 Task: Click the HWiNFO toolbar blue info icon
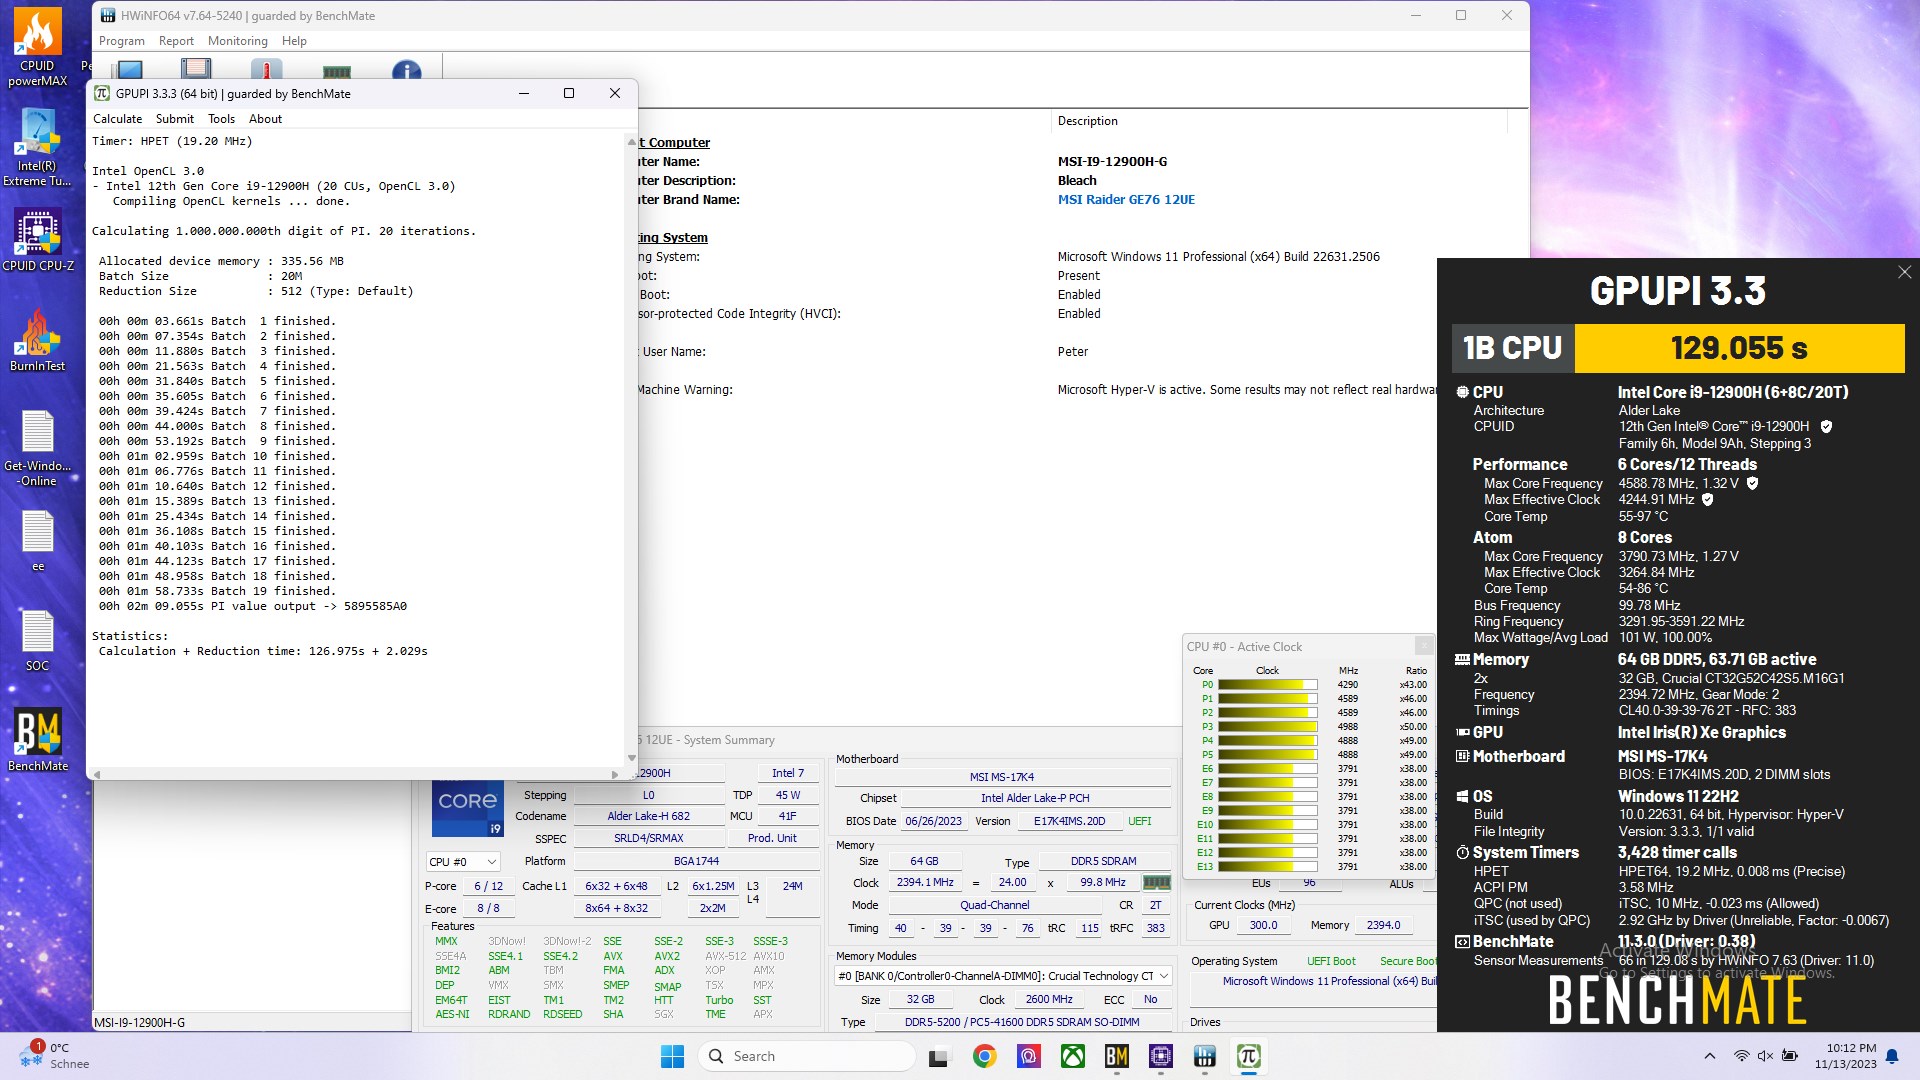tap(406, 71)
